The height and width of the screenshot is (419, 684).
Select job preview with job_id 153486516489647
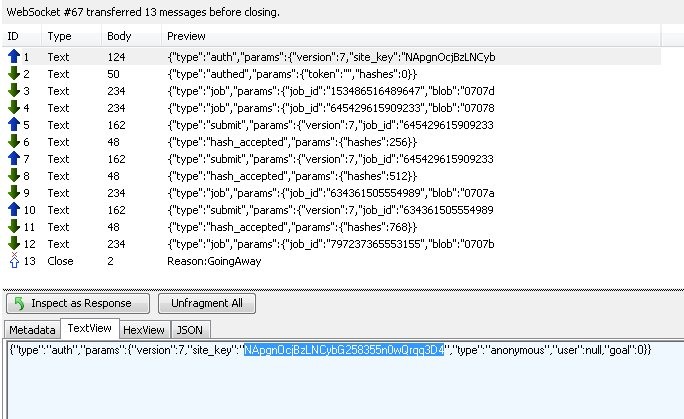pos(331,91)
